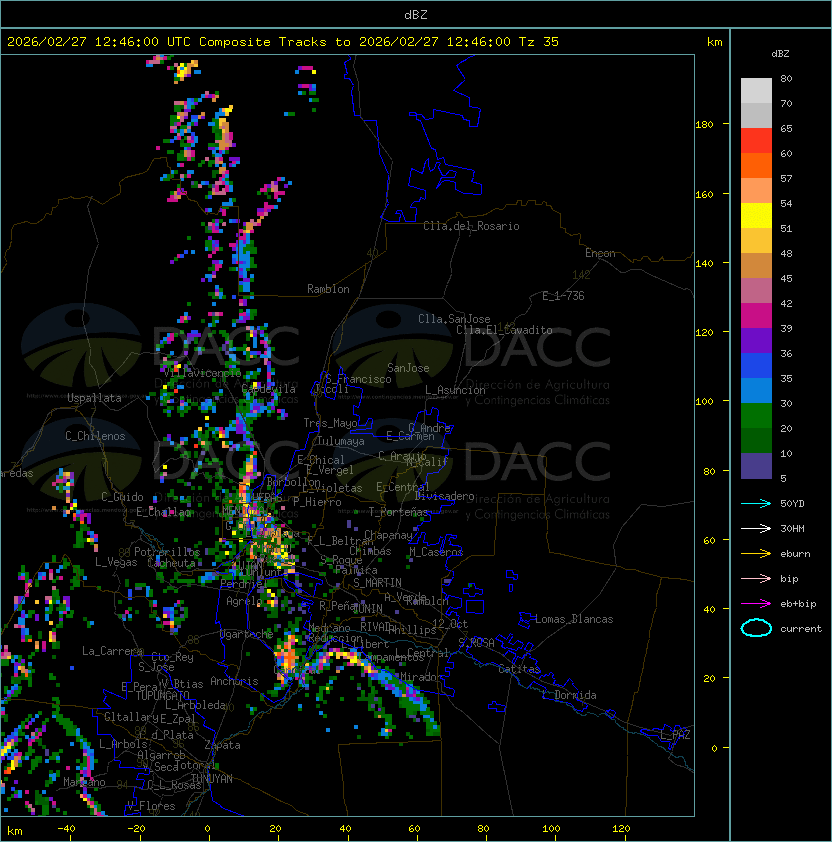Click the 'km' unit label at the bottom left
The height and width of the screenshot is (842, 832).
point(15,831)
